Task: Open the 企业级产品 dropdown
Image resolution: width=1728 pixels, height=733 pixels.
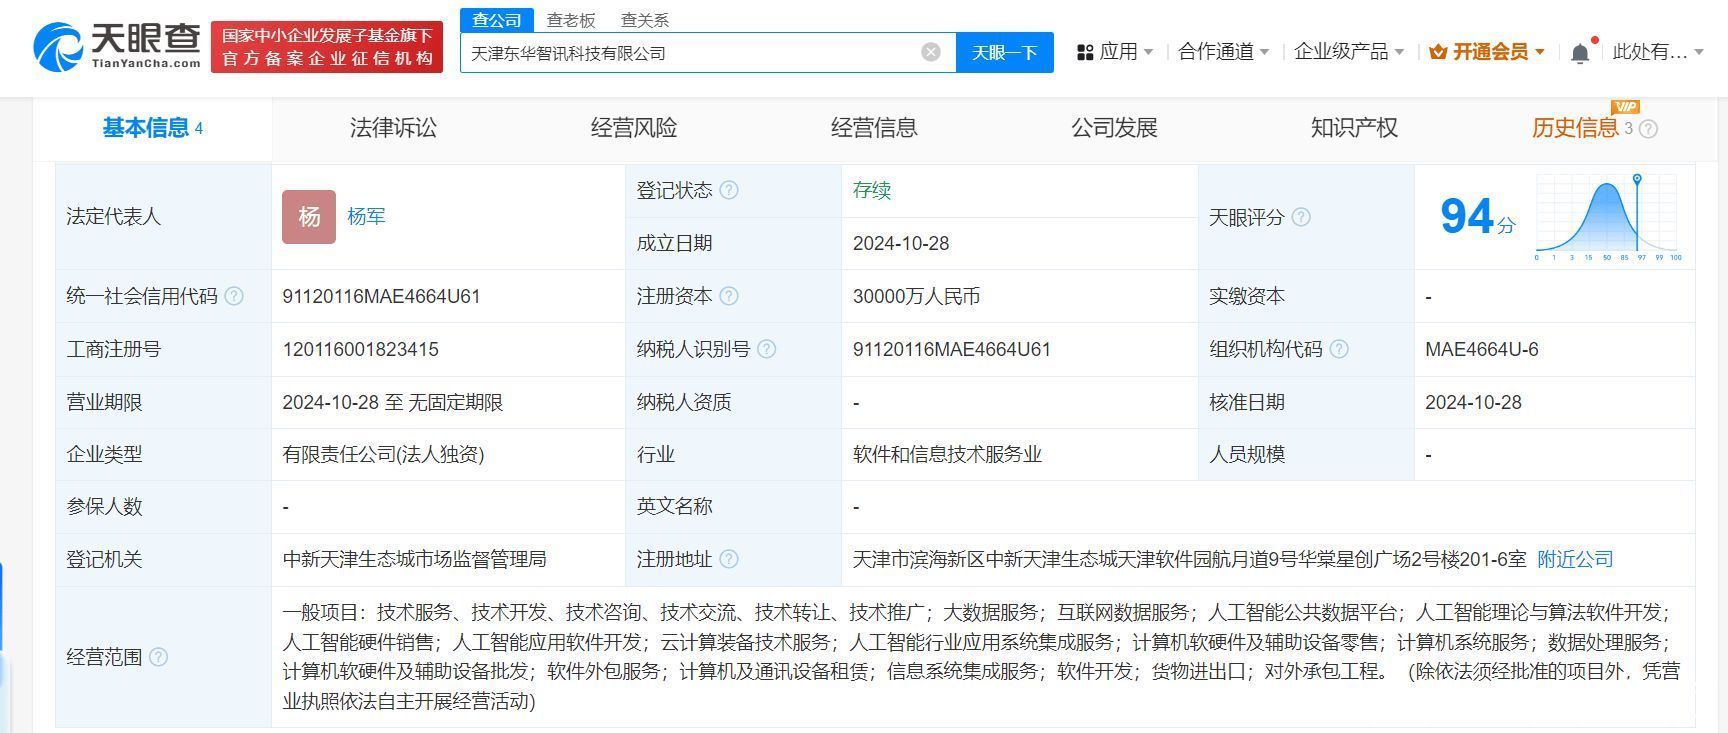Action: point(1348,52)
